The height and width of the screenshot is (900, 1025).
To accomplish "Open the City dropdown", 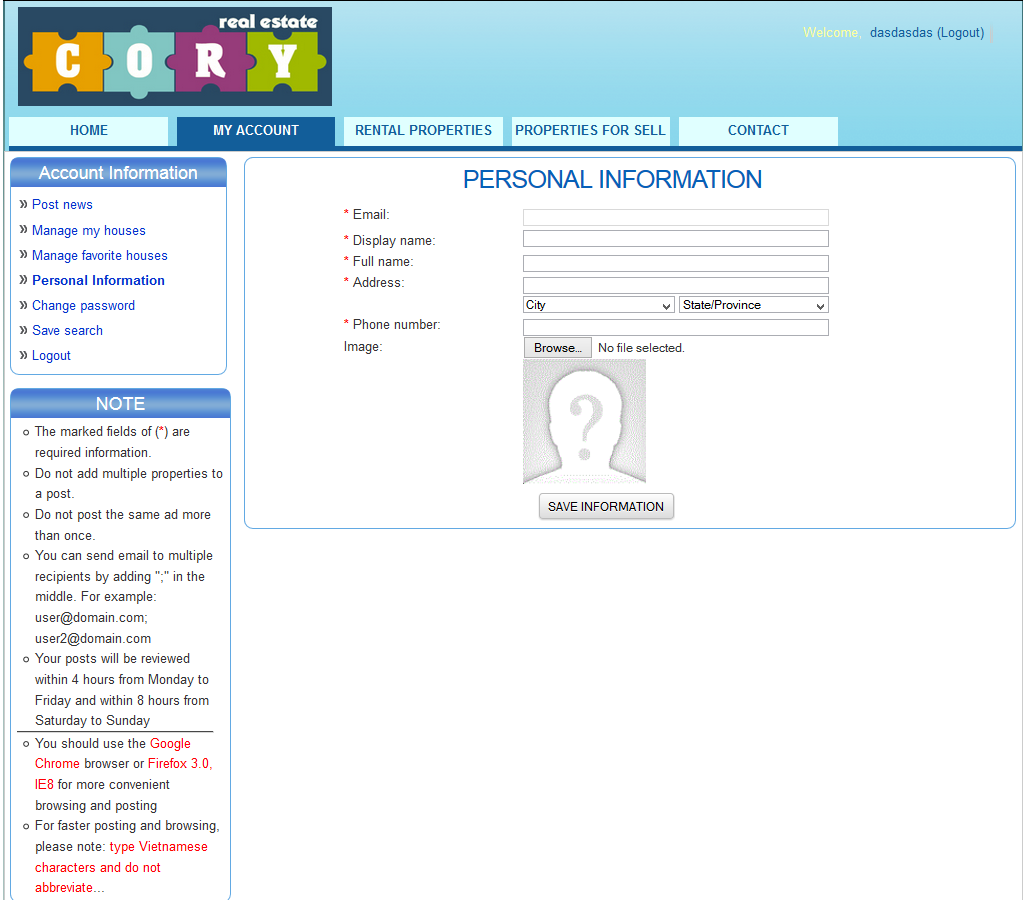I will [x=598, y=305].
